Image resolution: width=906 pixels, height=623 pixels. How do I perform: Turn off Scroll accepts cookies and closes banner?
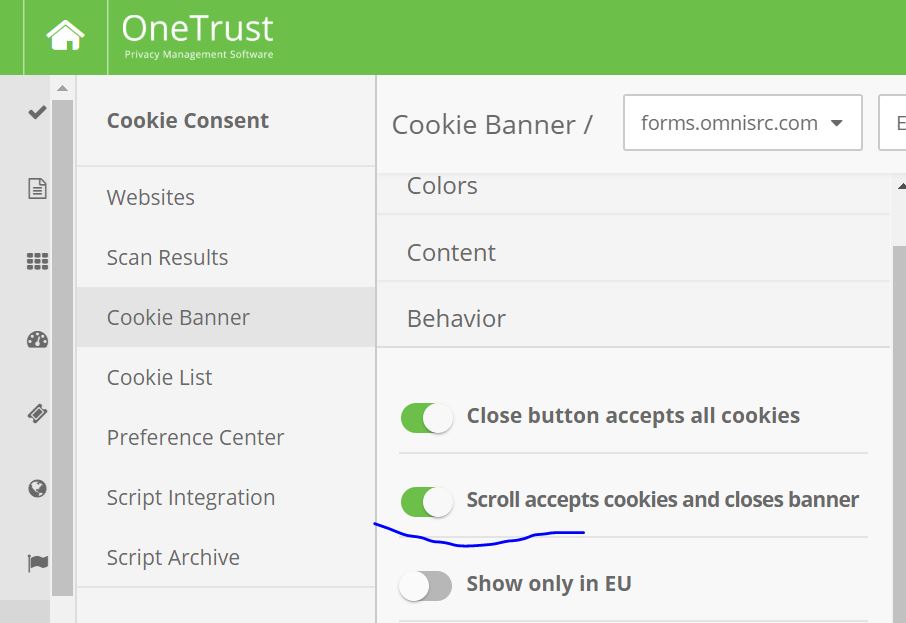coord(427,501)
